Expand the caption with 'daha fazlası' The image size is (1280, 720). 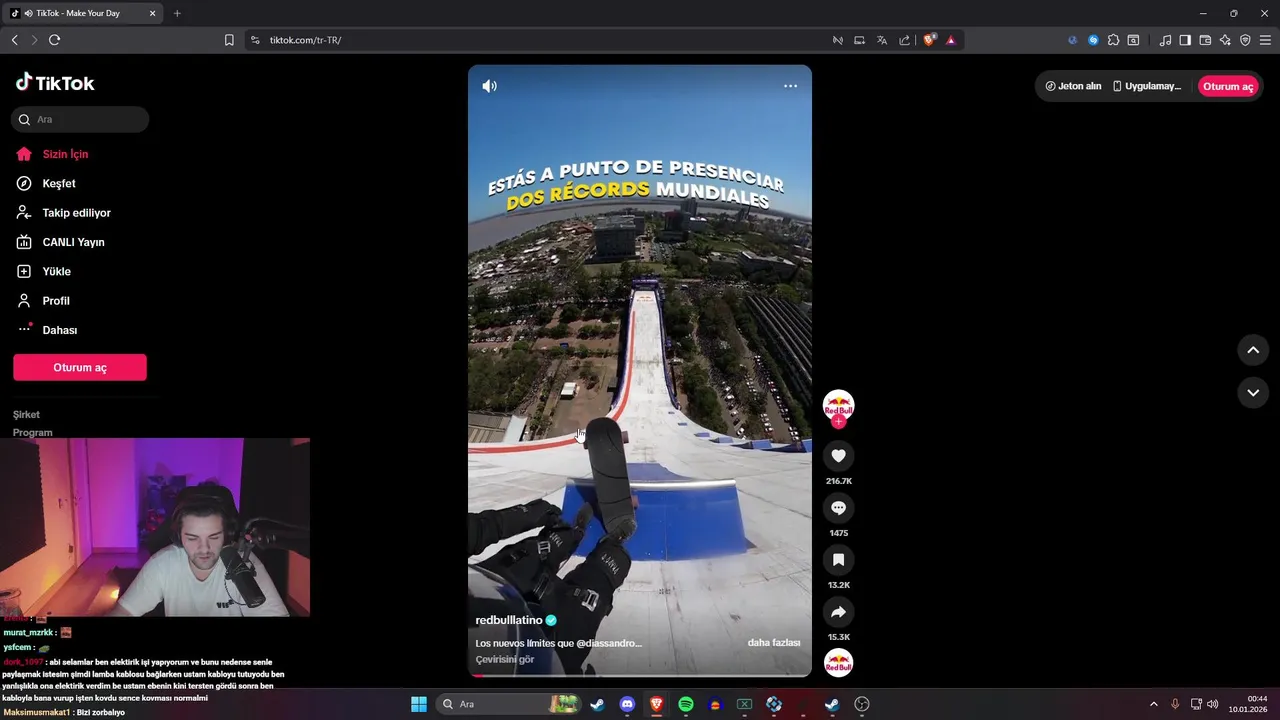[774, 643]
